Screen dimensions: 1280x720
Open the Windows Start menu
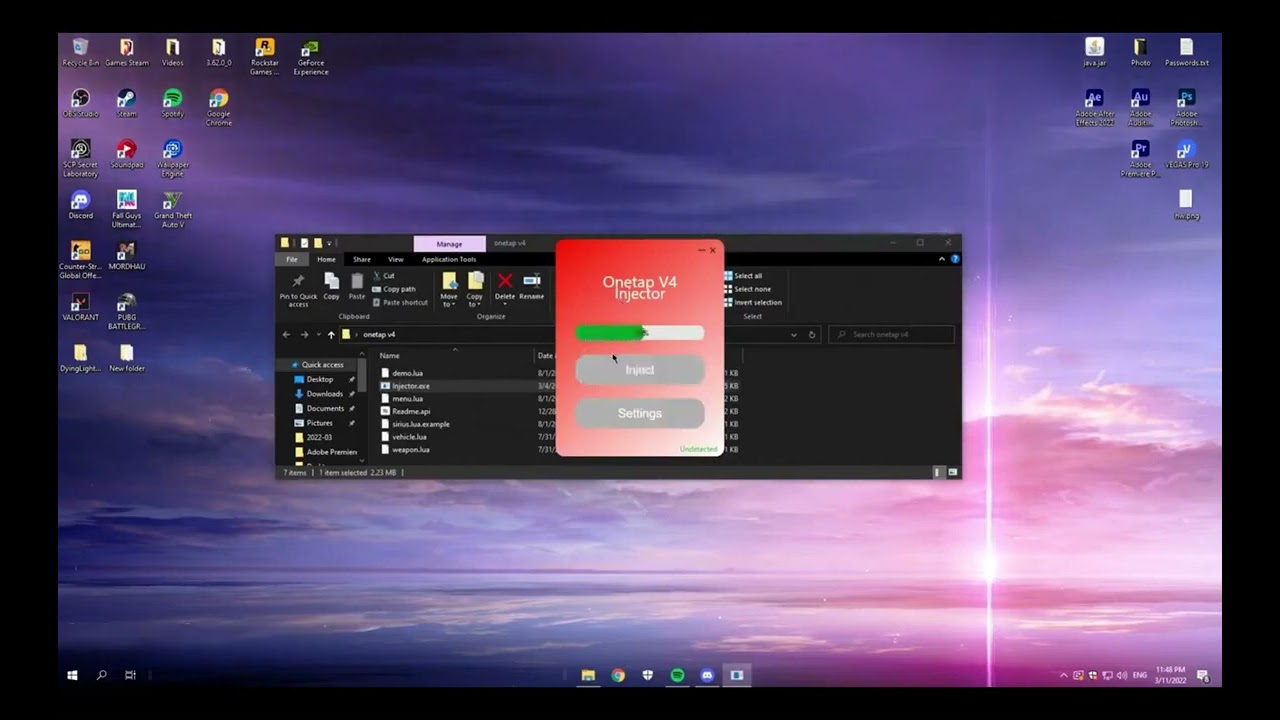click(72, 675)
